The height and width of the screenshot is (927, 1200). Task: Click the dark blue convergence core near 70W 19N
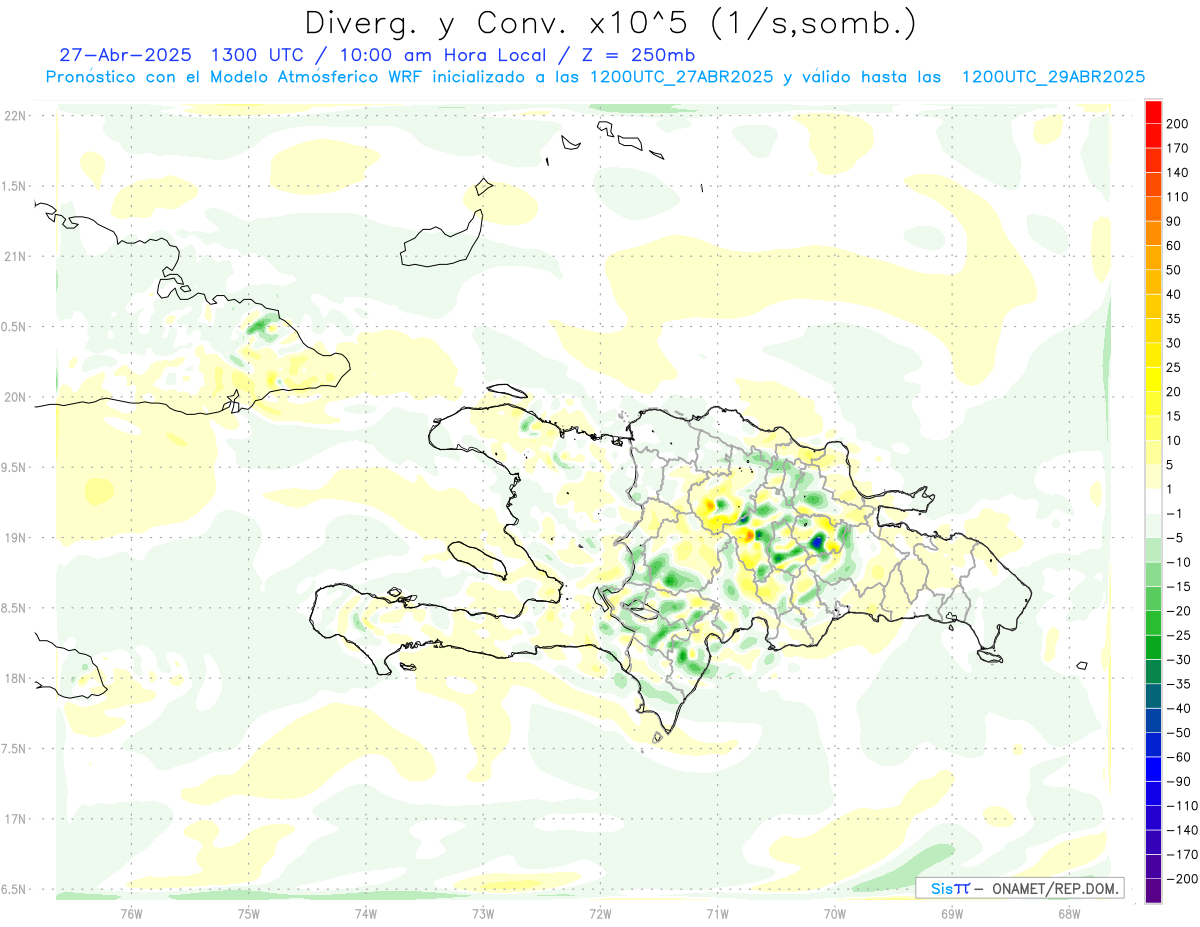(817, 542)
